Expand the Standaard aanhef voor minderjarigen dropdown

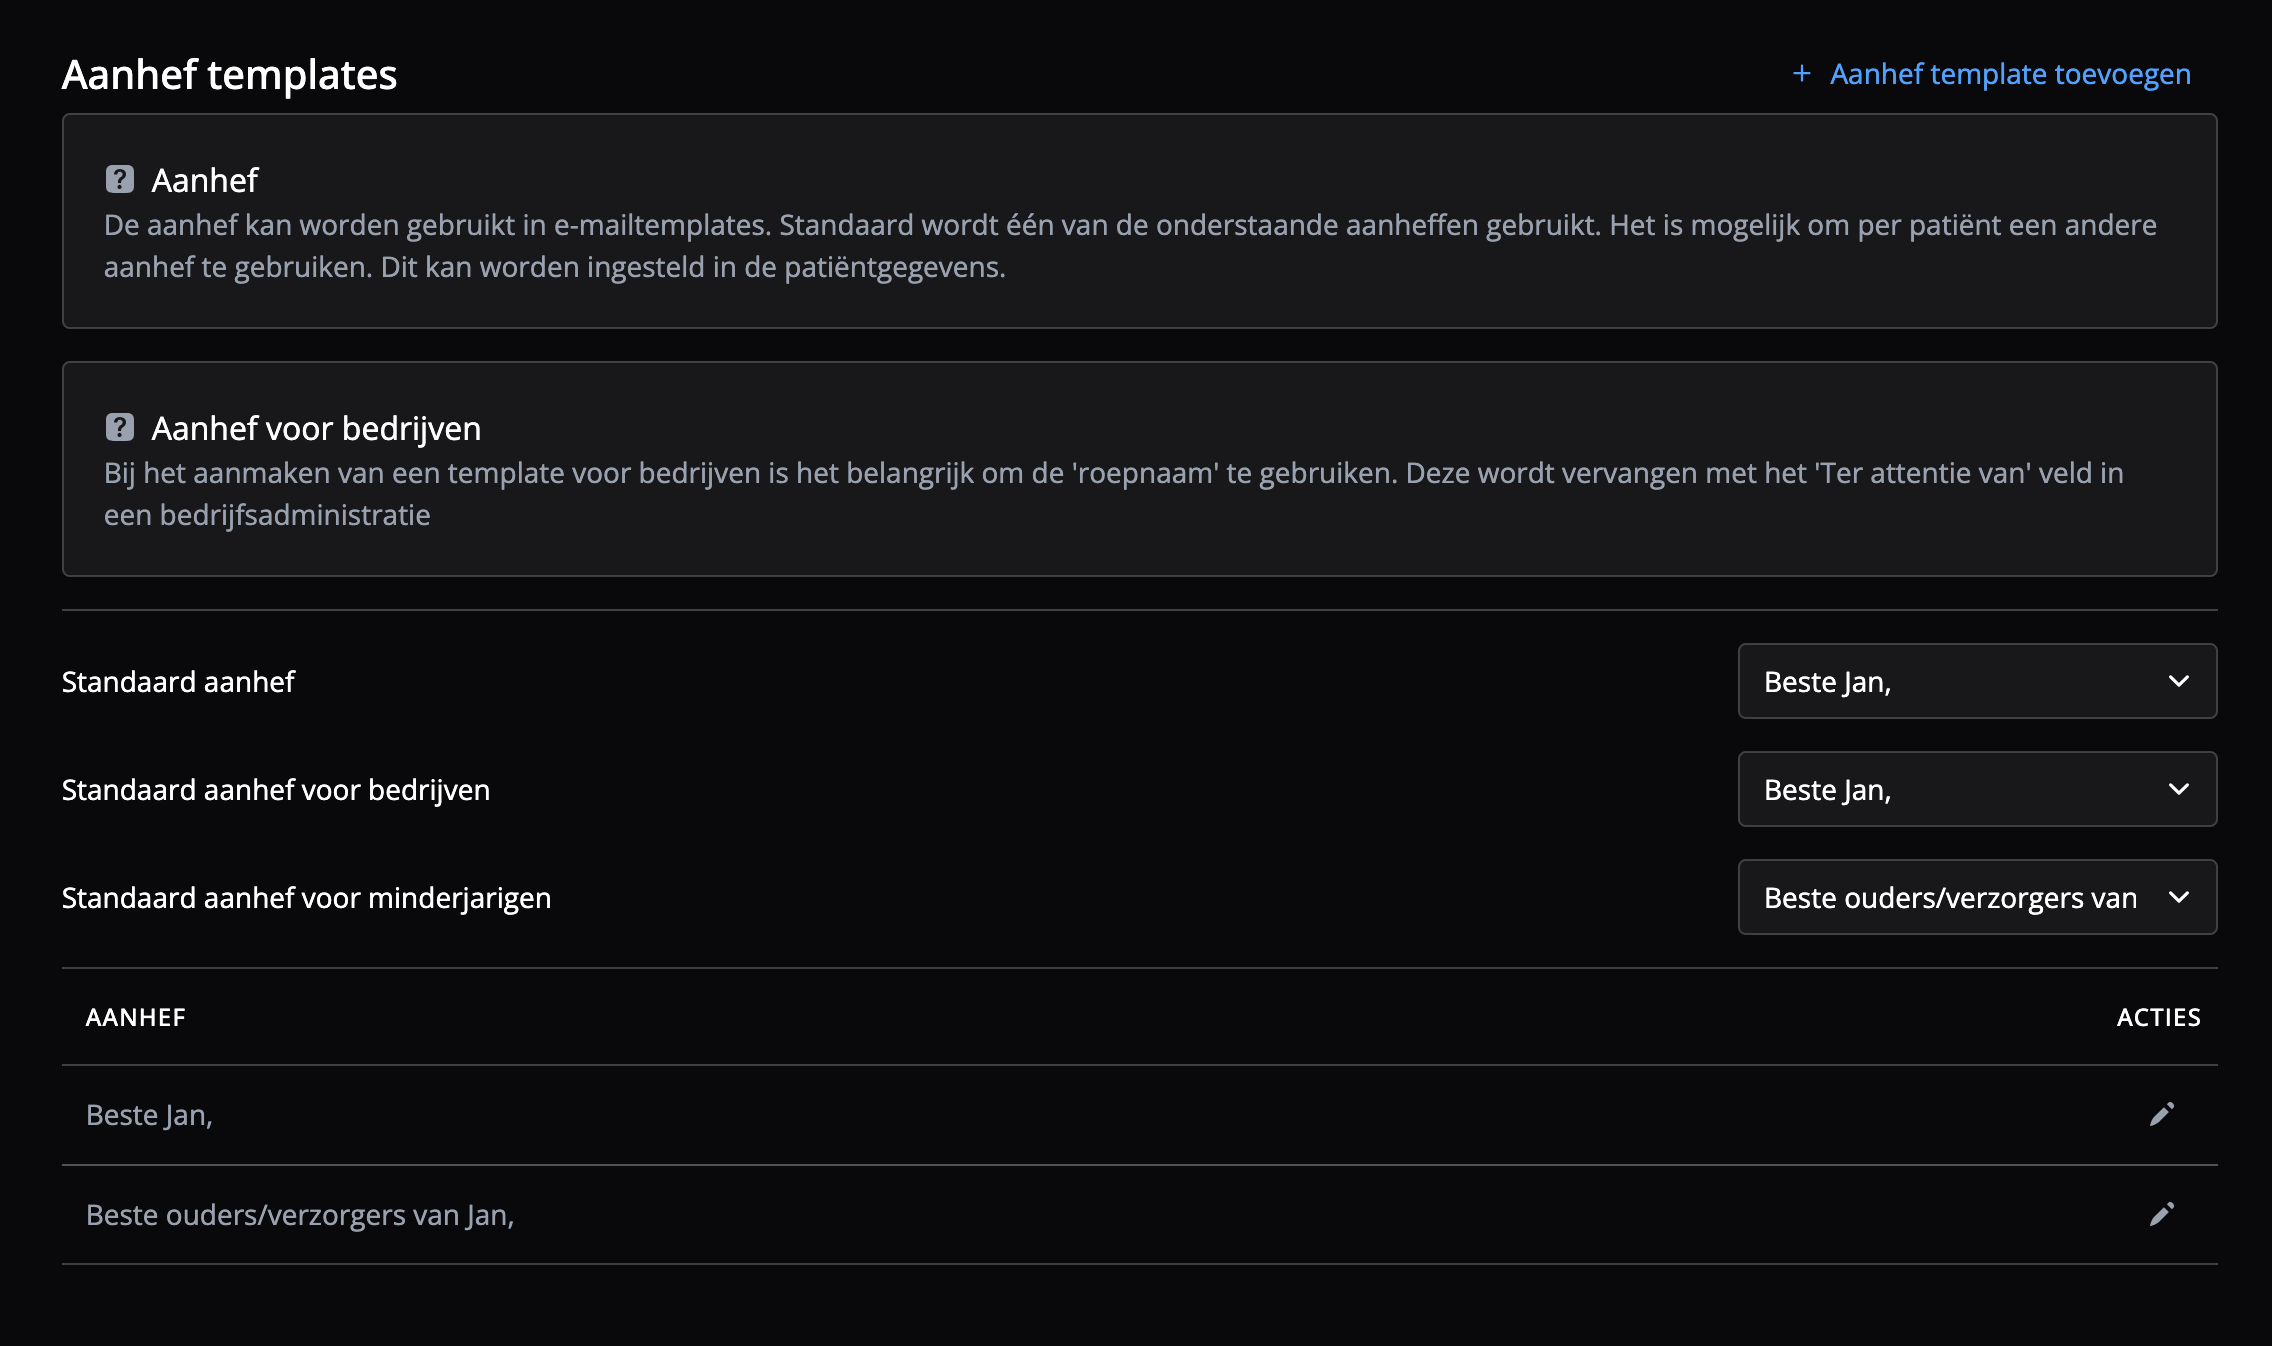point(1977,898)
